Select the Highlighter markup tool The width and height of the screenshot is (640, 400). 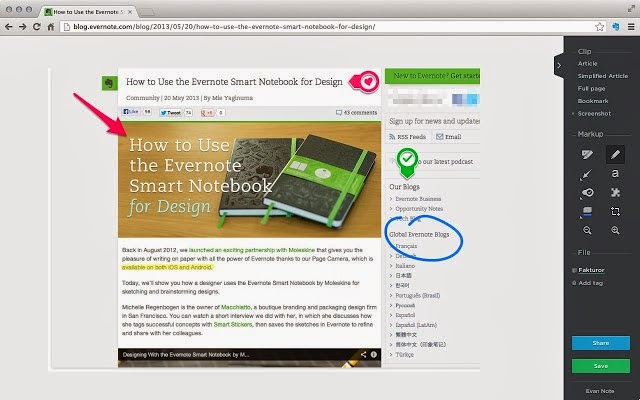click(x=587, y=154)
